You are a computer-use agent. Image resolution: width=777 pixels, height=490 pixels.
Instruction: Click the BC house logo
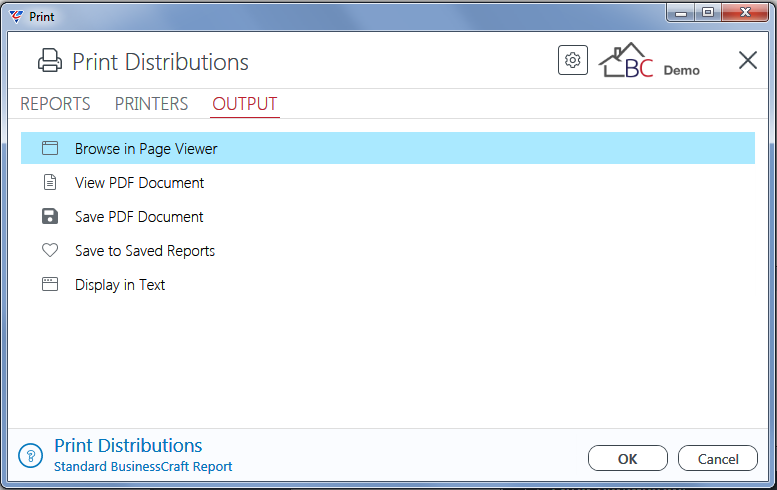click(627, 60)
